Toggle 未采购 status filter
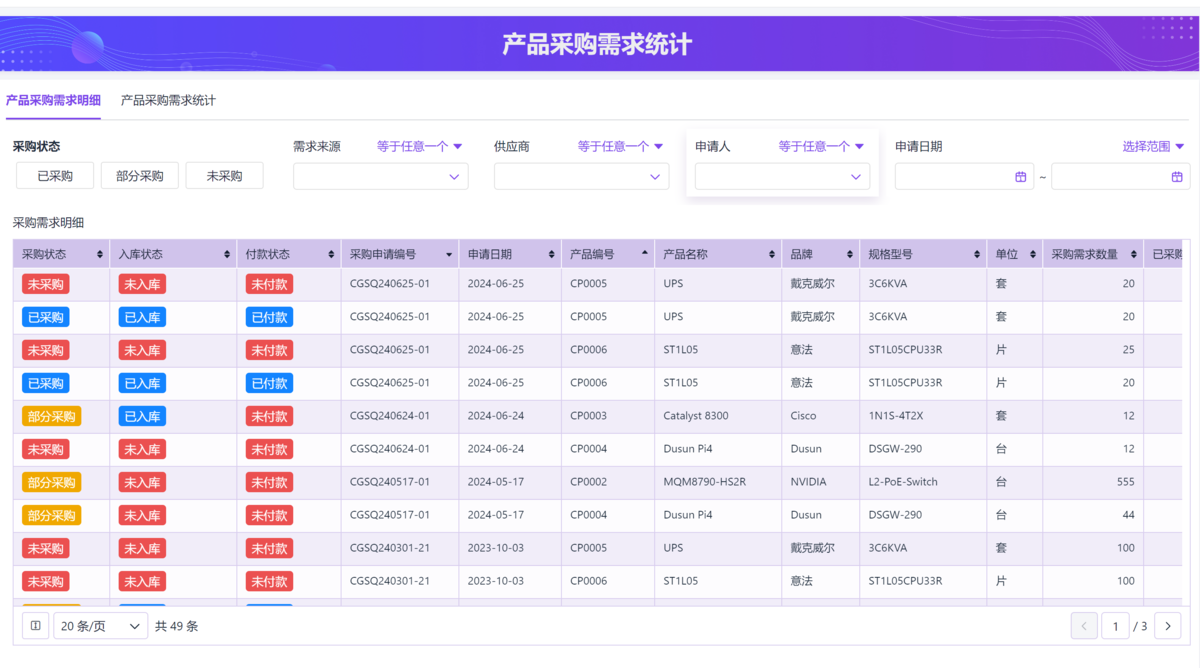1200x668 pixels. pyautogui.click(x=224, y=176)
